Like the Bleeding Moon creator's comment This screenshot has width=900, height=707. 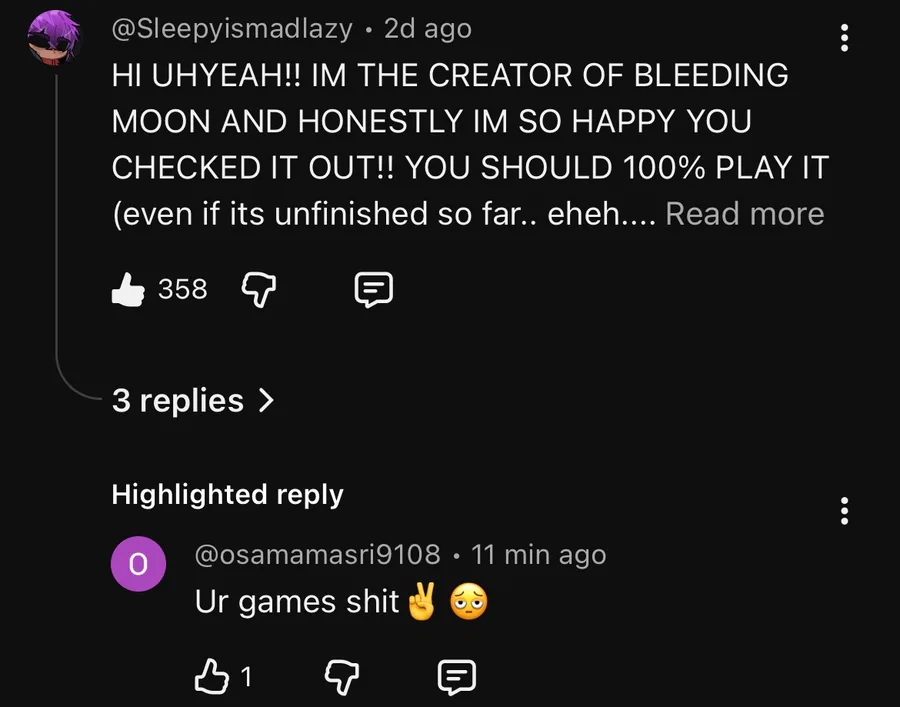pyautogui.click(x=128, y=290)
